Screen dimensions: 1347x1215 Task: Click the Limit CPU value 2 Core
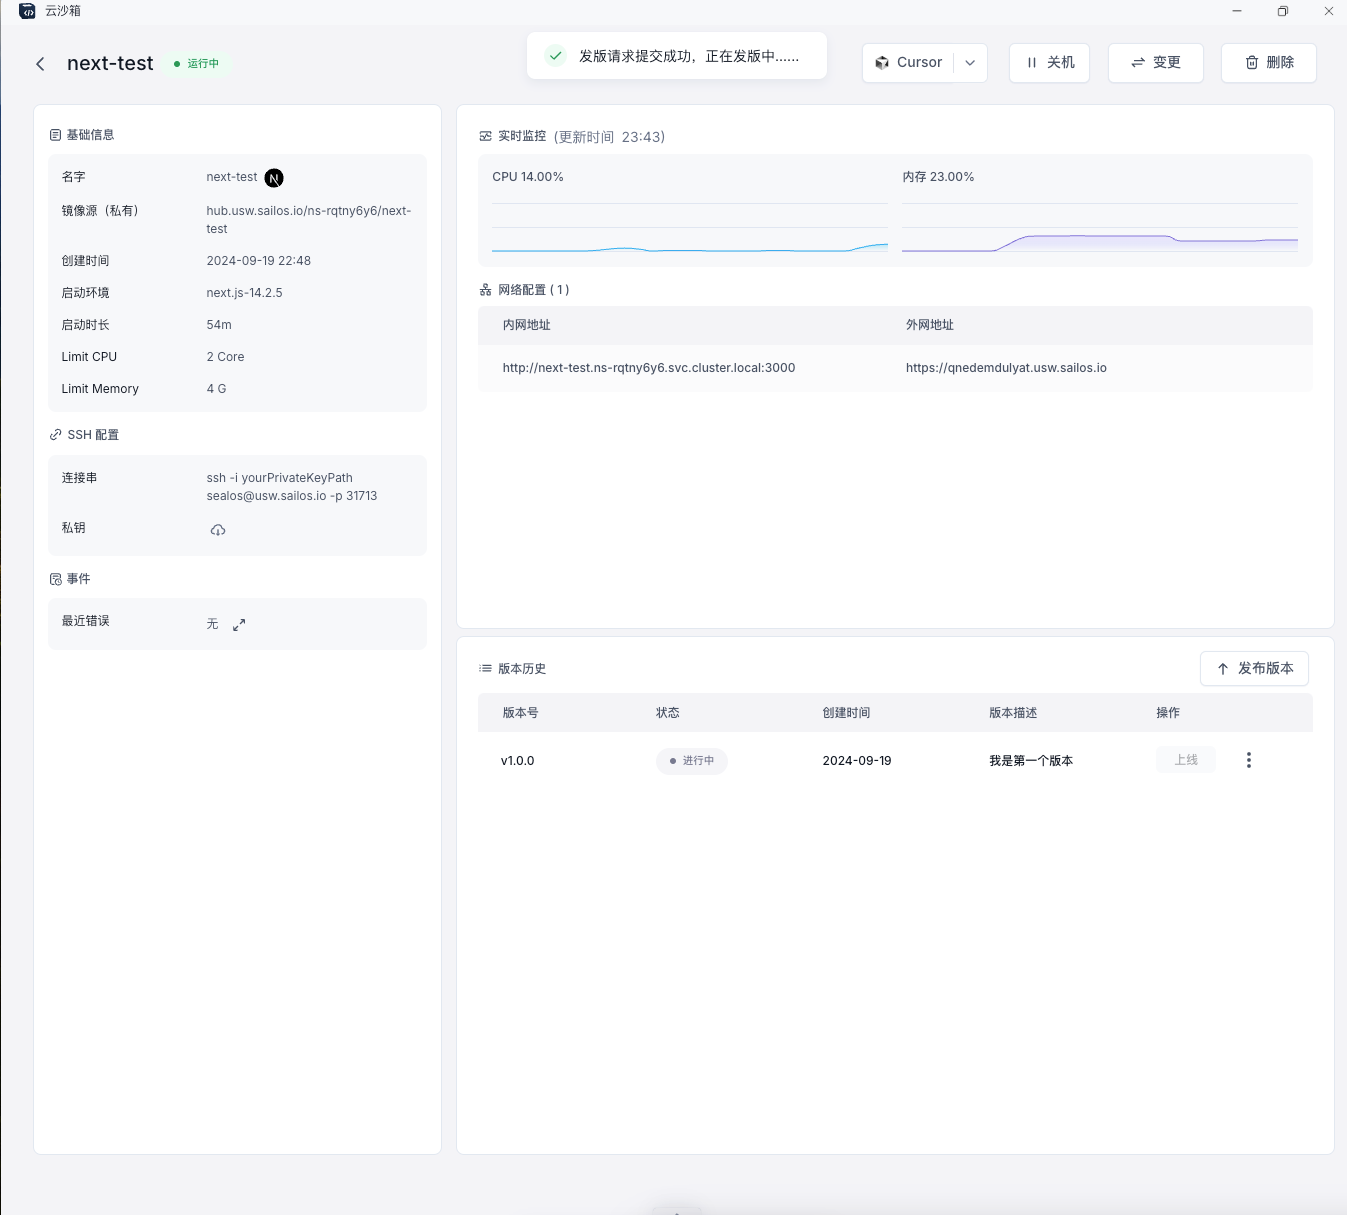click(x=225, y=357)
